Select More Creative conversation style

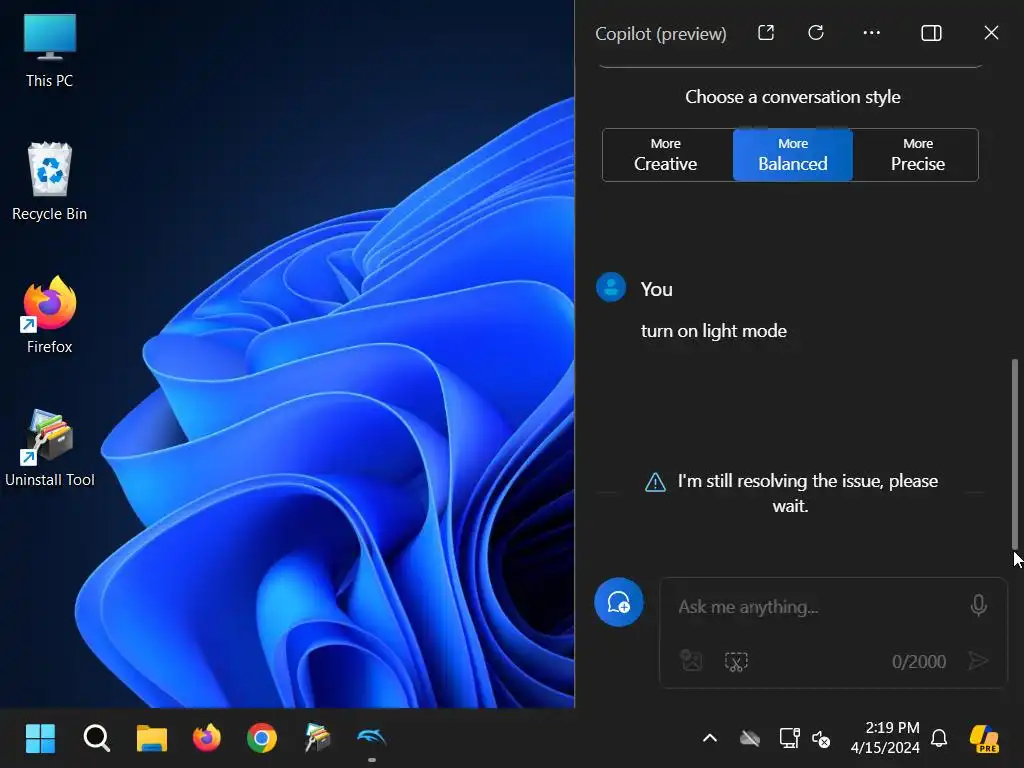pos(665,155)
